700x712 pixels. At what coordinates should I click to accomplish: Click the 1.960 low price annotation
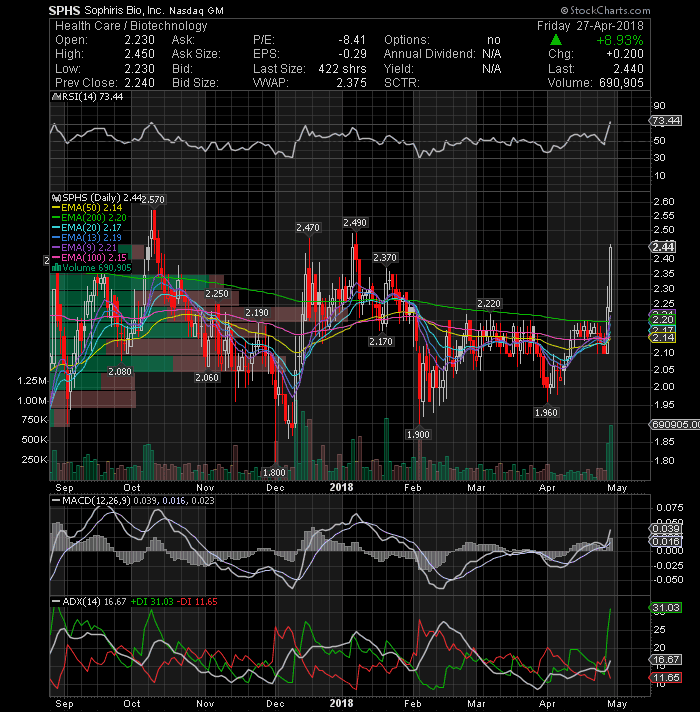click(x=546, y=412)
